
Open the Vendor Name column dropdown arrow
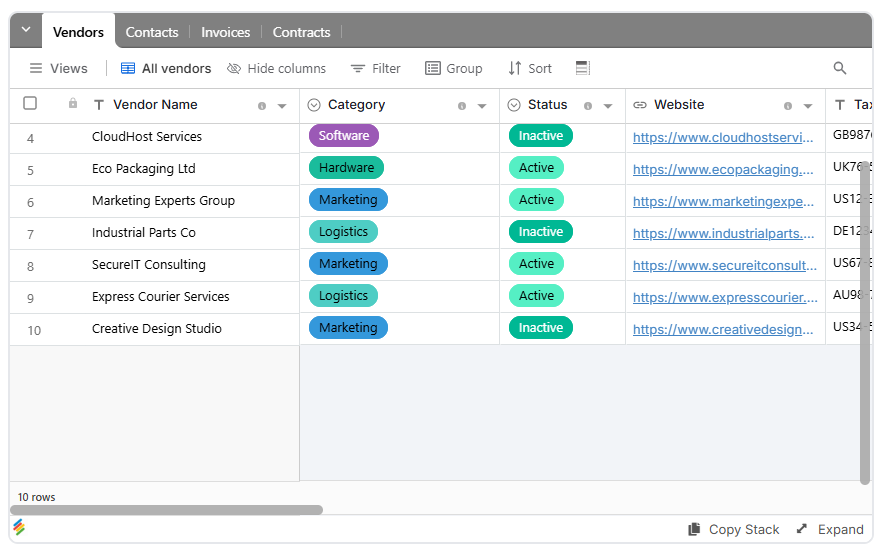[x=282, y=106]
